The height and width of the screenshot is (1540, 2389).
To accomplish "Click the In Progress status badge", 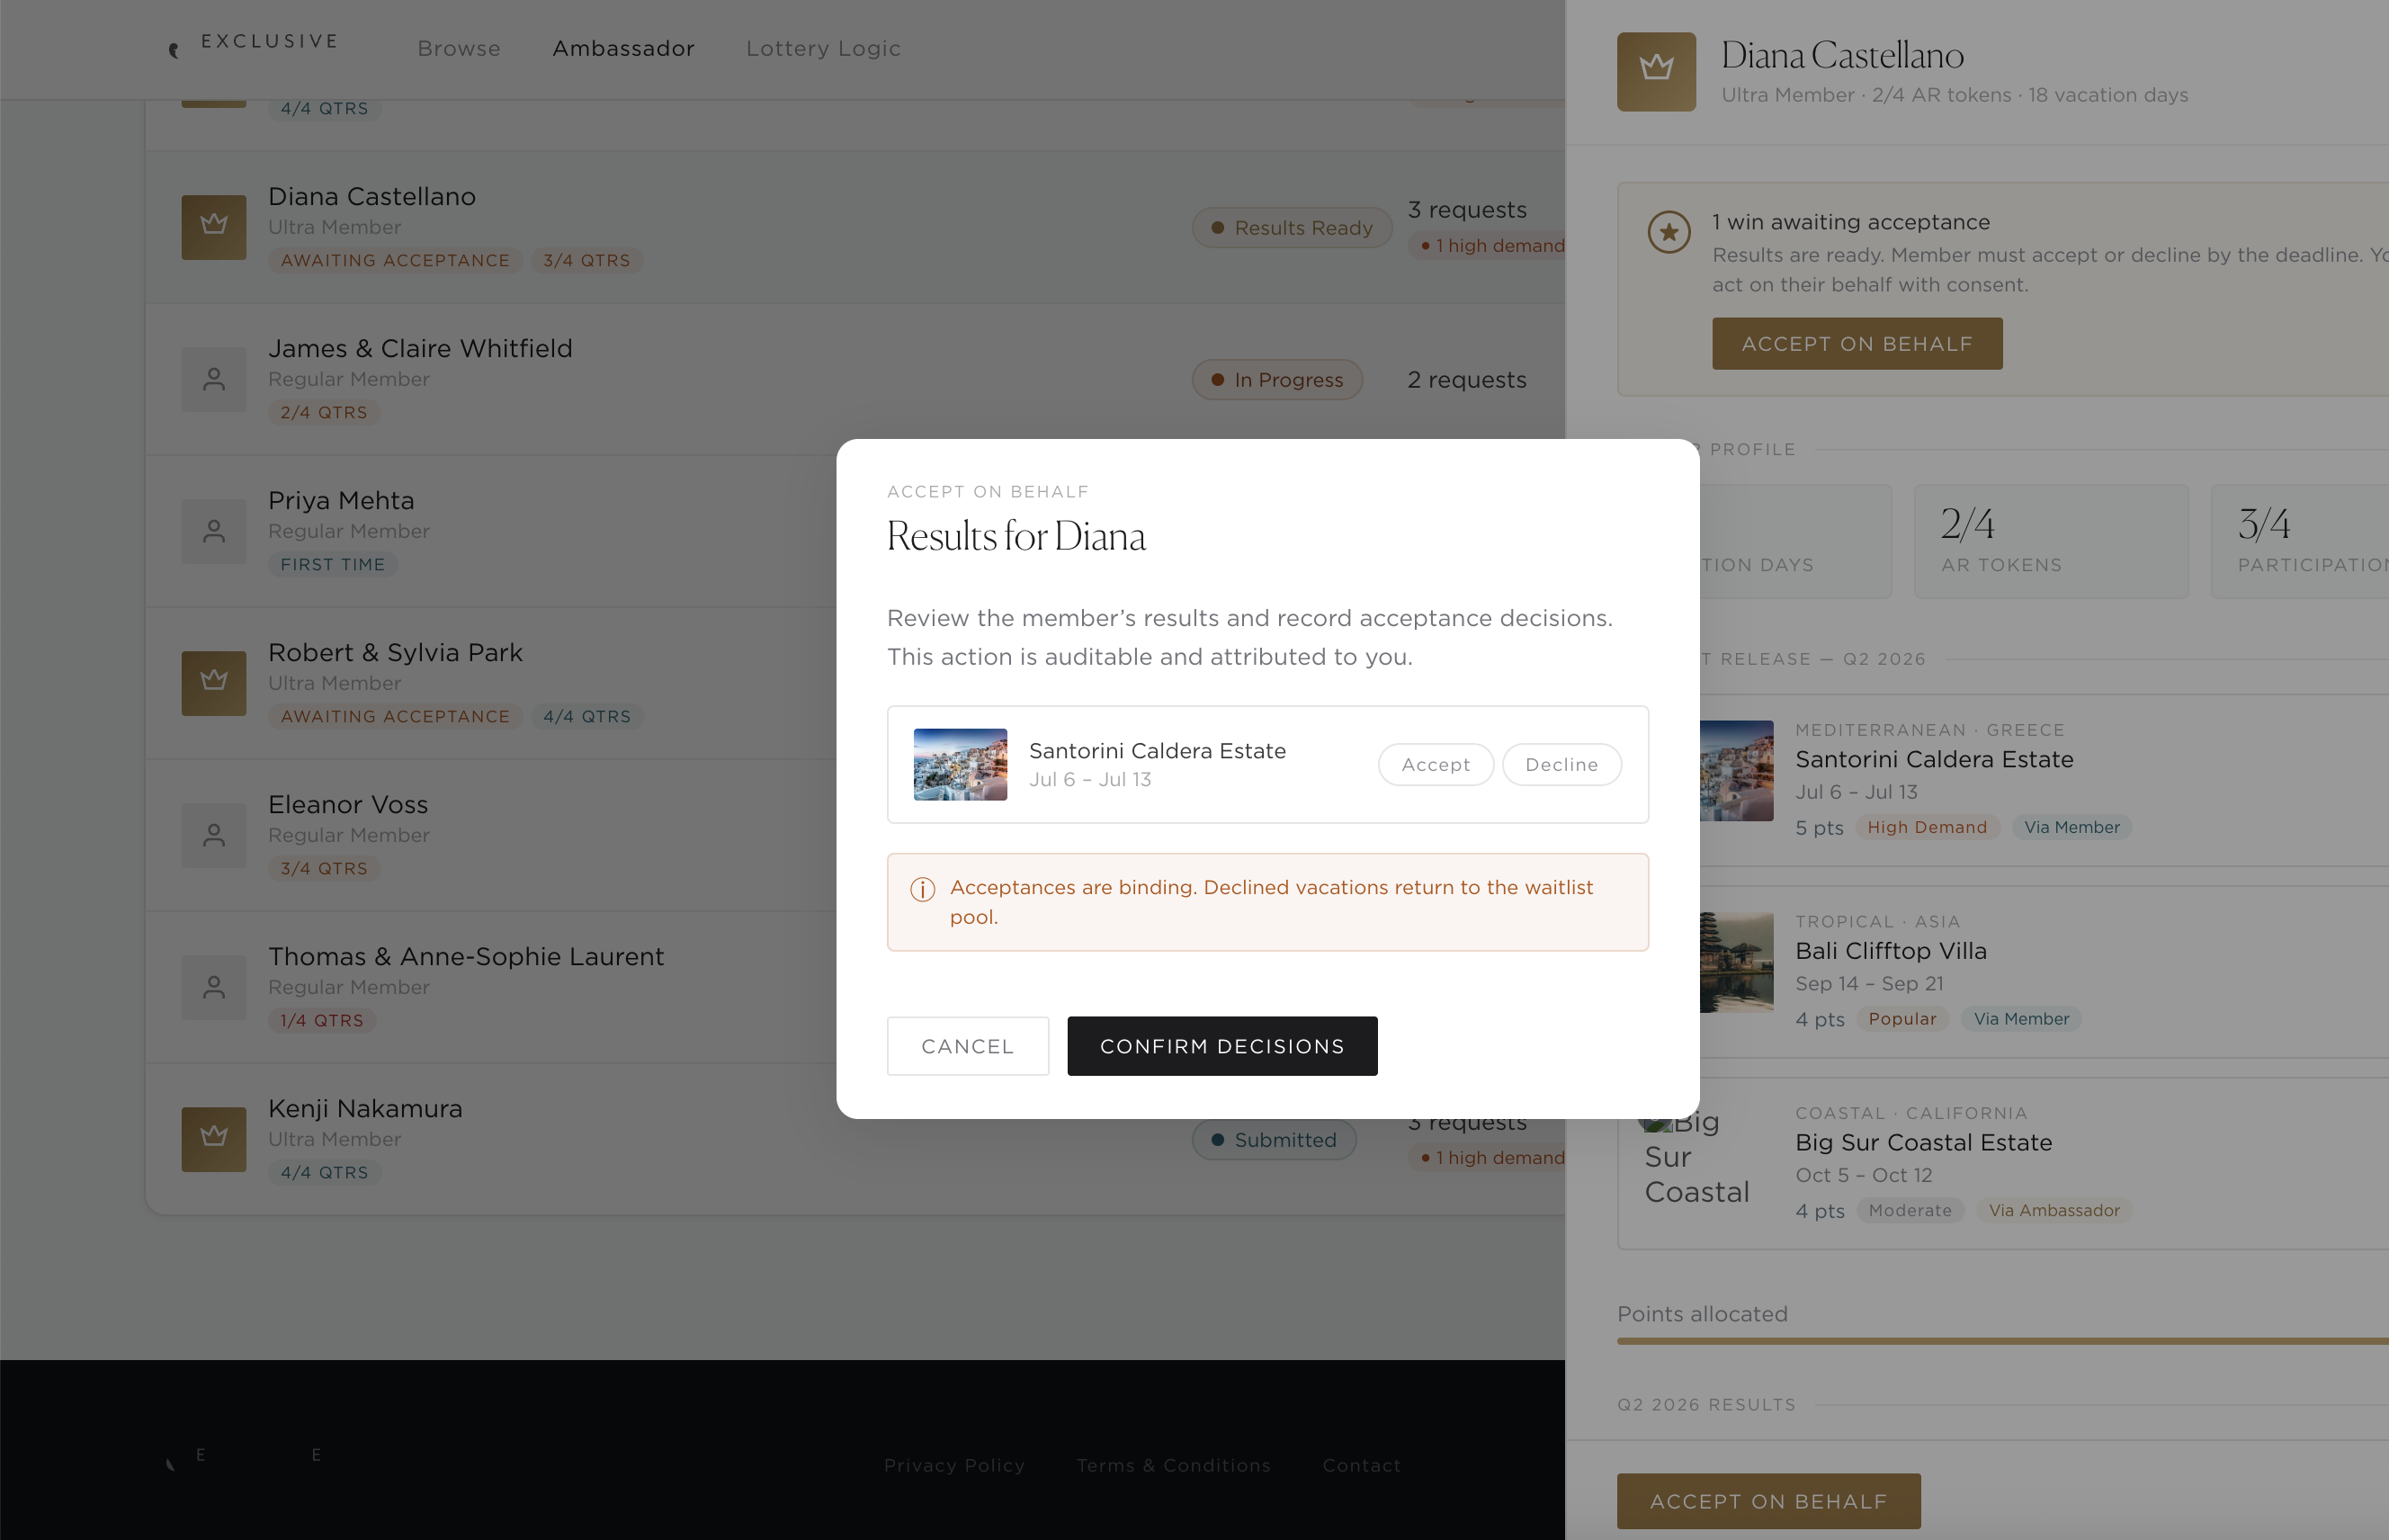I will tap(1277, 379).
